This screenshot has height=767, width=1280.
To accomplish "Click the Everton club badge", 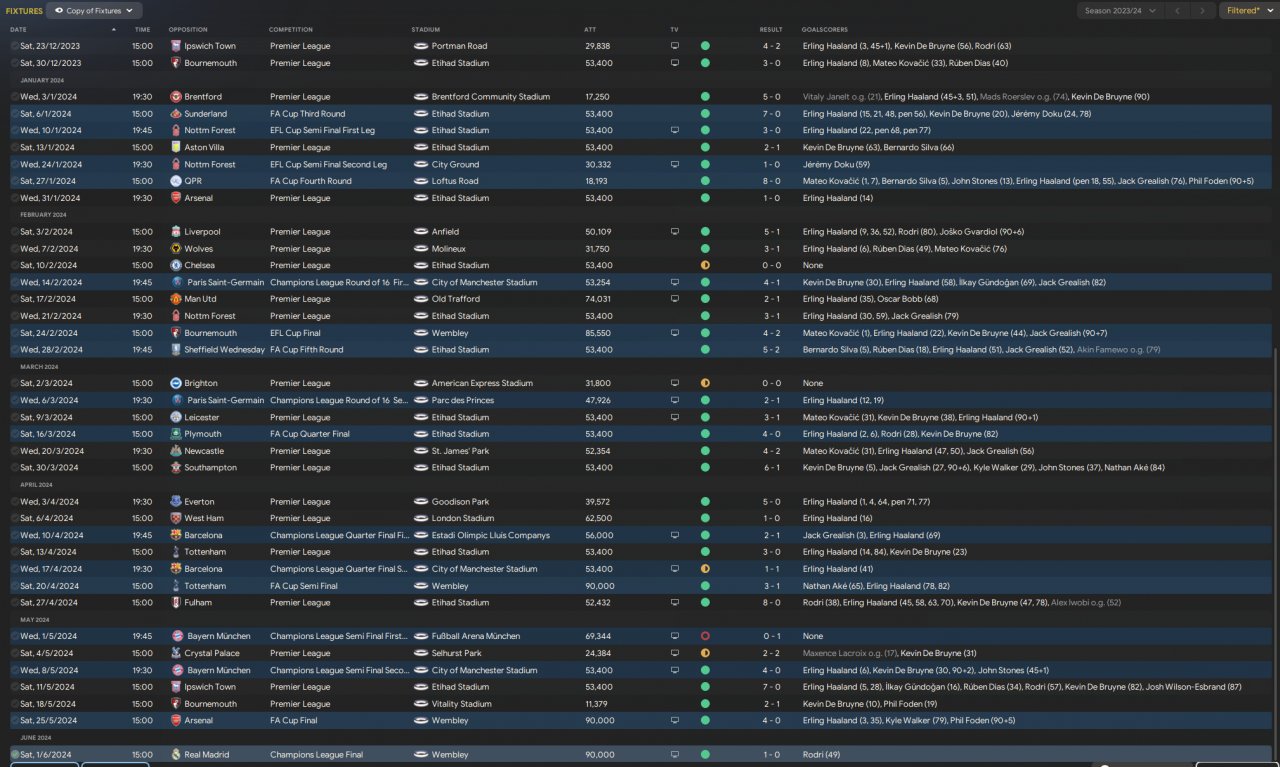I will pyautogui.click(x=176, y=502).
